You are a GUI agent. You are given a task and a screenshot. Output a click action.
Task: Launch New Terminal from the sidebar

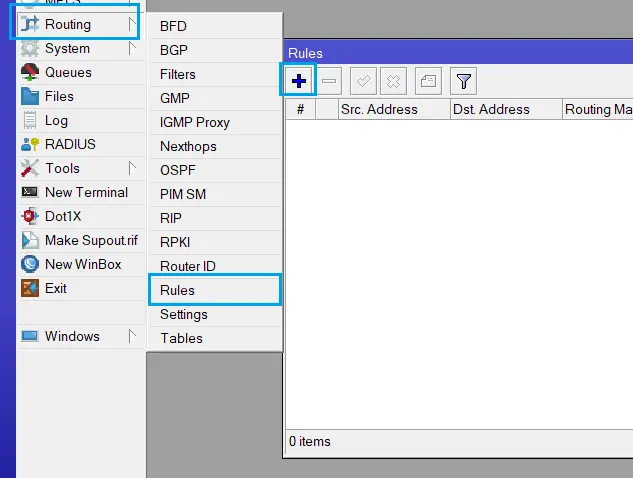(86, 192)
